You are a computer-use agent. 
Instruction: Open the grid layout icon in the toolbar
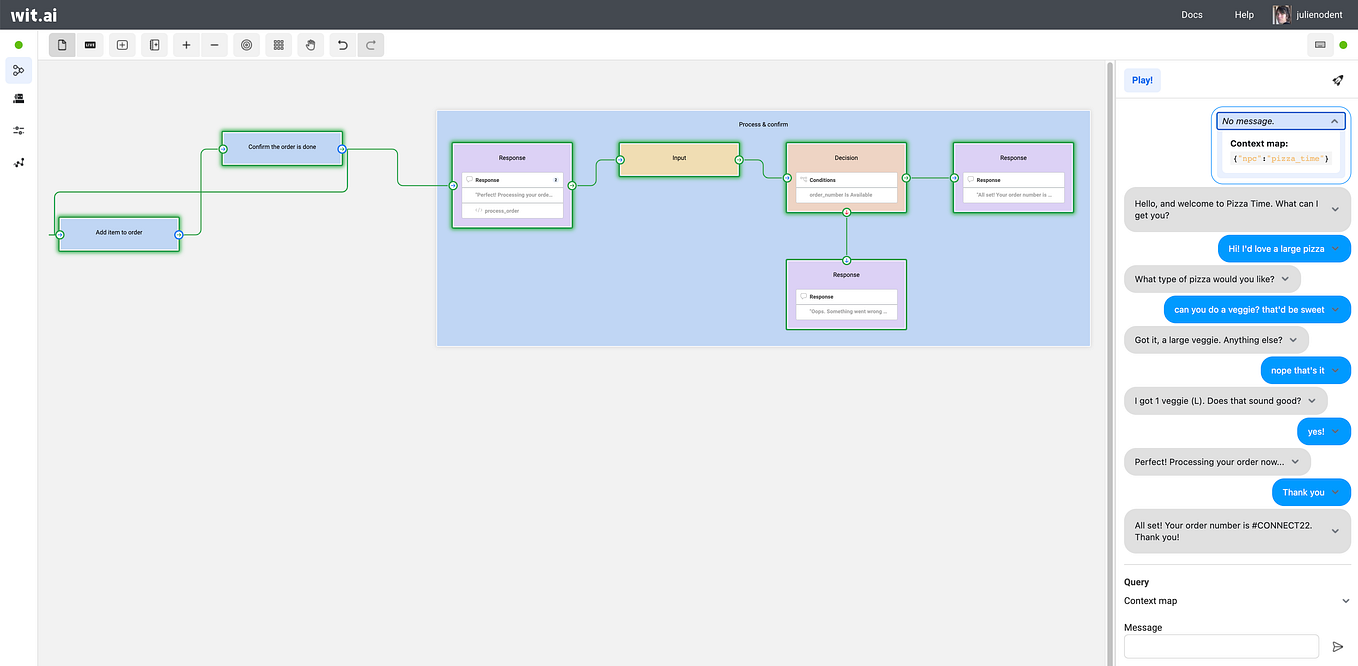pos(278,45)
